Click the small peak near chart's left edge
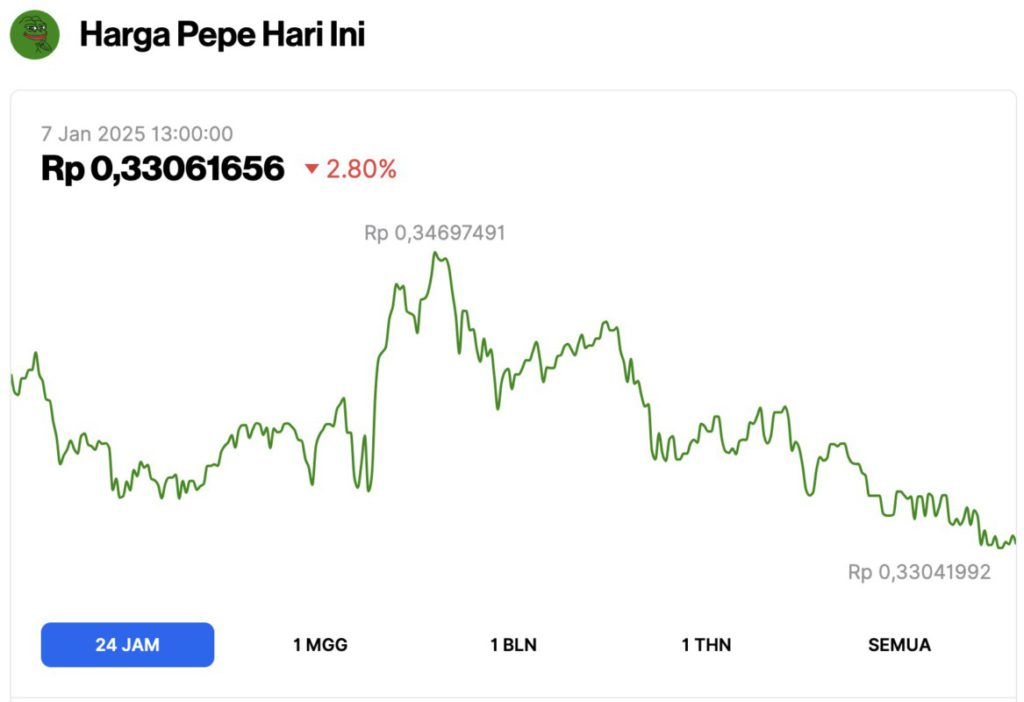 click(x=36, y=353)
